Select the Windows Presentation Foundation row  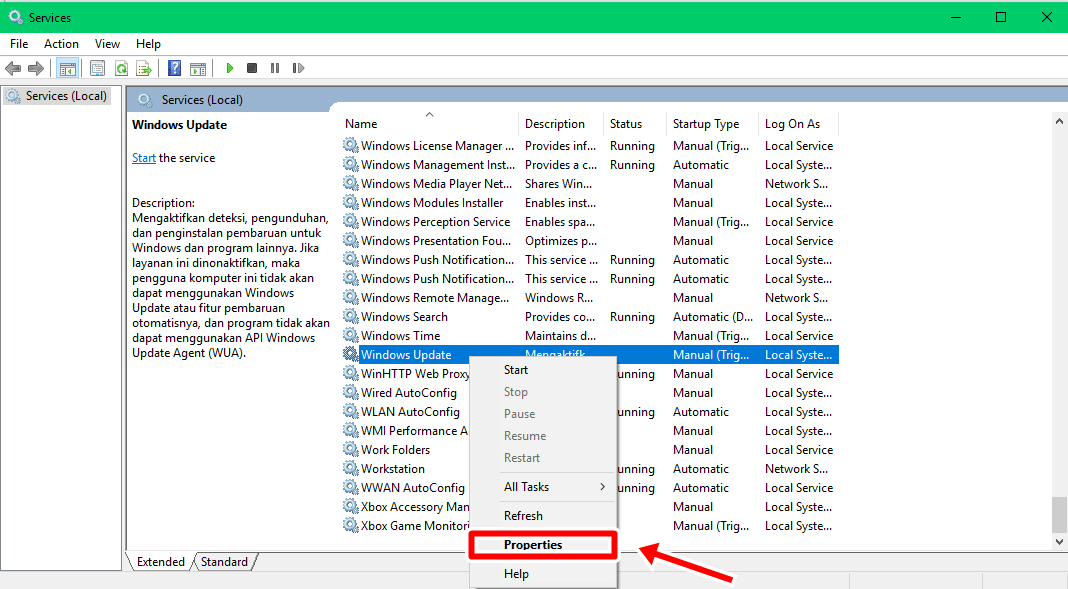click(590, 240)
